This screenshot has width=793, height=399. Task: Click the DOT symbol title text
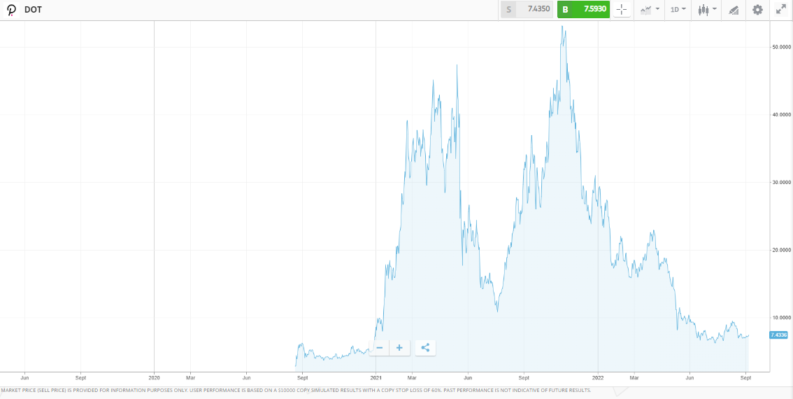coord(33,10)
